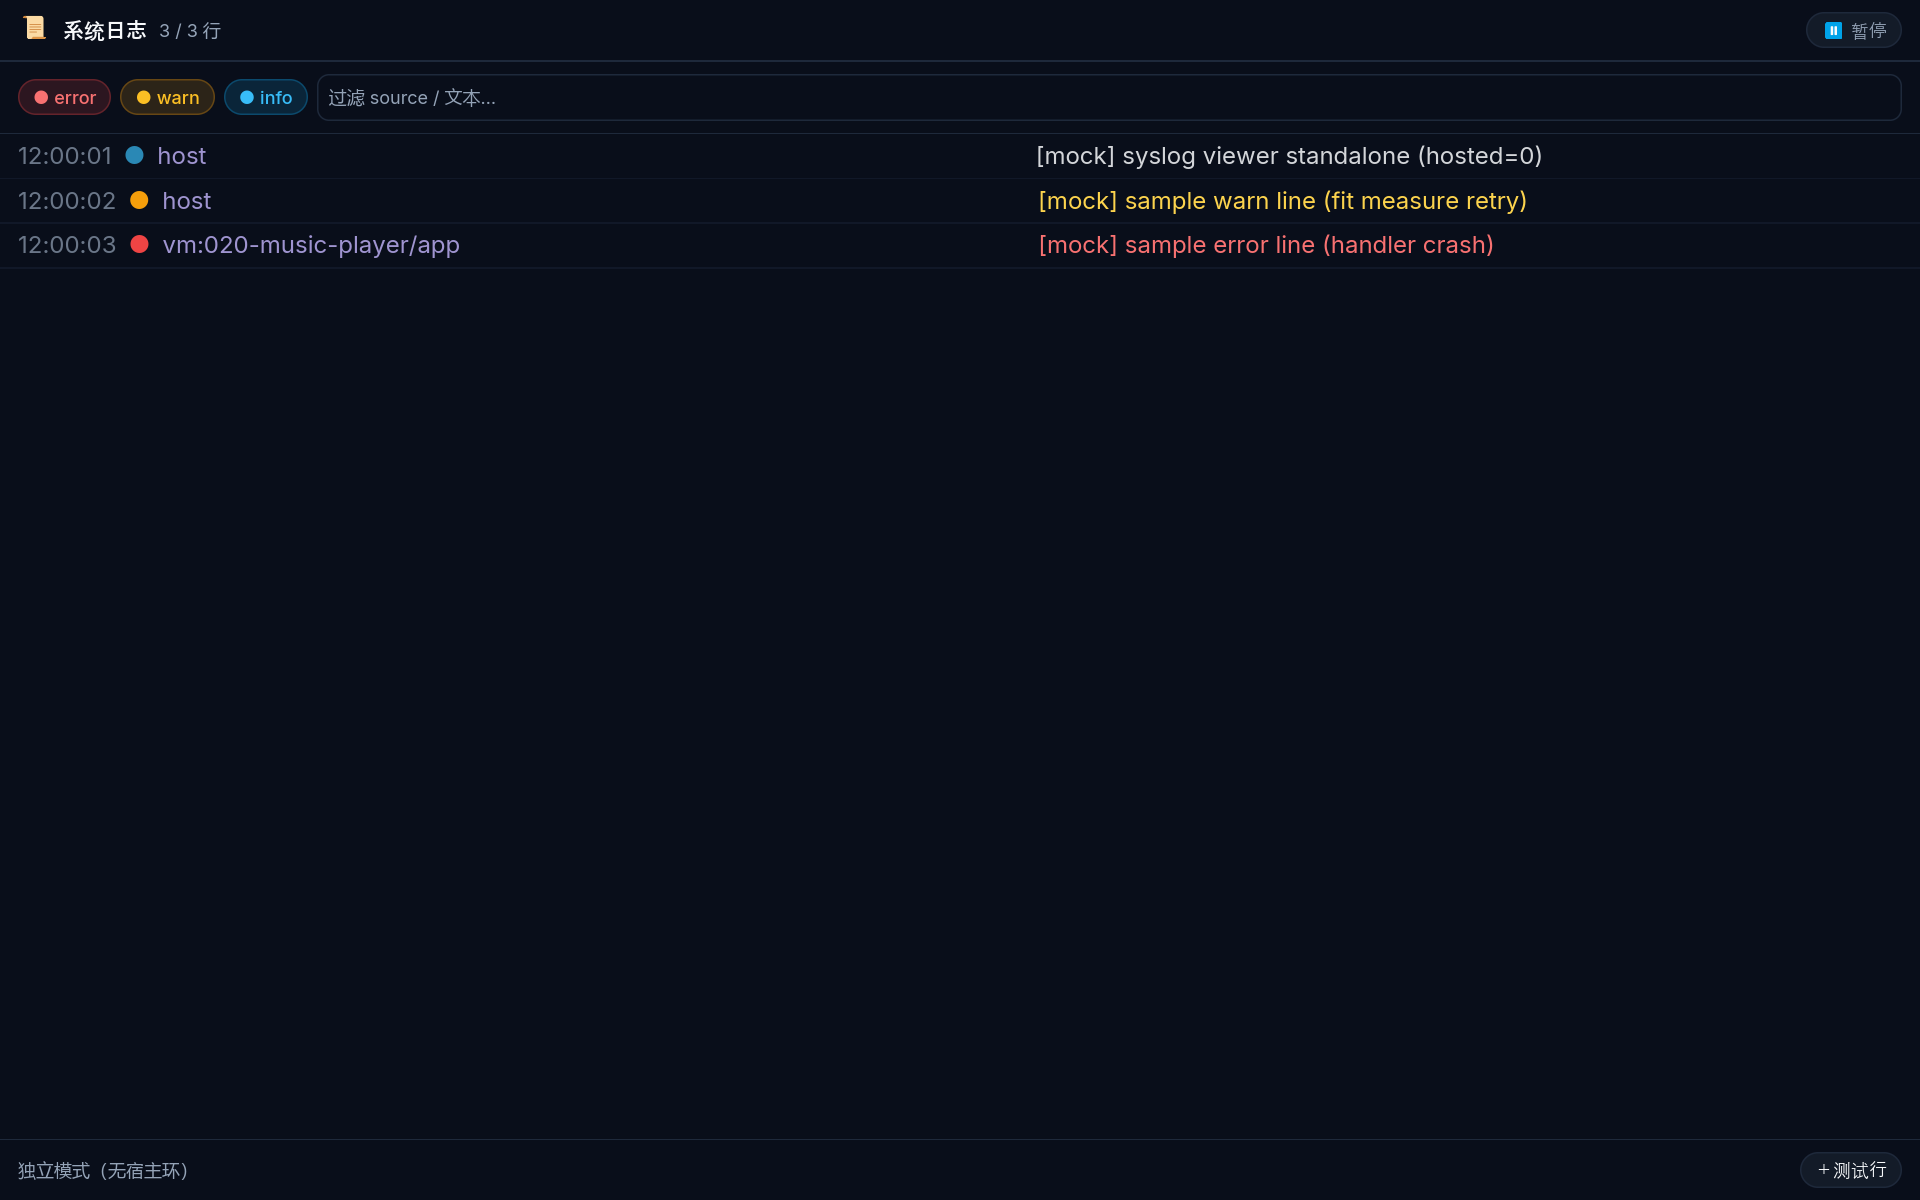This screenshot has height=1200, width=1920.
Task: Select timestamp 12:00:01
Action: (65, 156)
